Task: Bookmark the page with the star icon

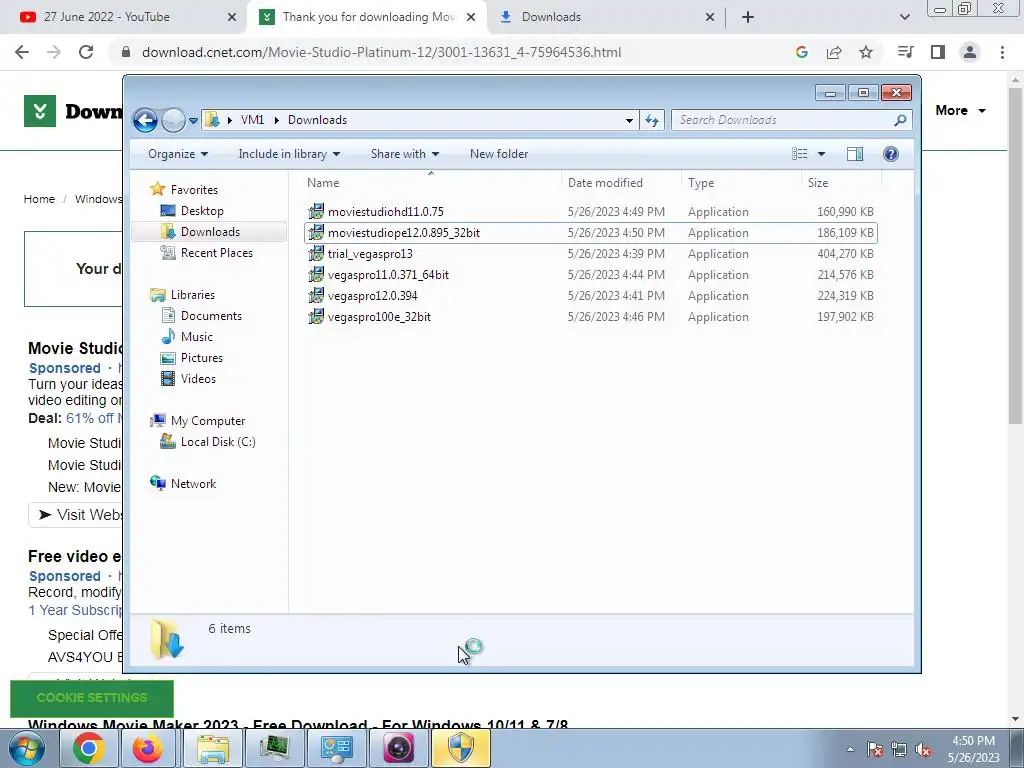Action: point(866,52)
